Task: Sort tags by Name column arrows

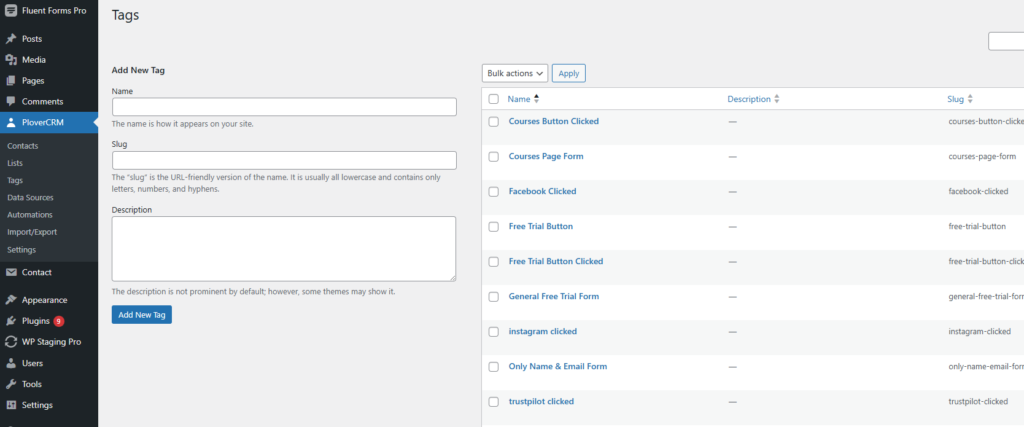Action: (536, 99)
